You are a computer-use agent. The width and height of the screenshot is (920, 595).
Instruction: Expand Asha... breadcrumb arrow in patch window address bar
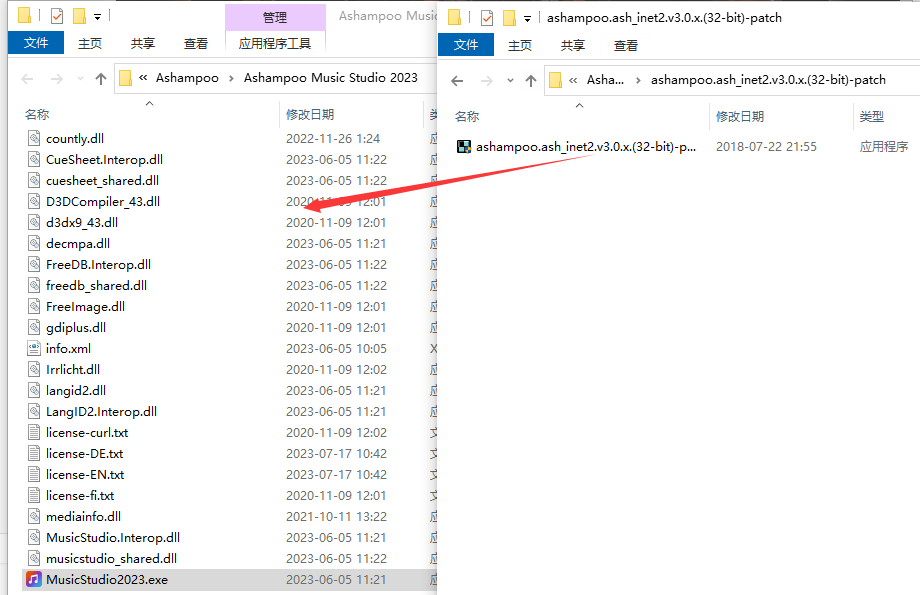[x=638, y=80]
